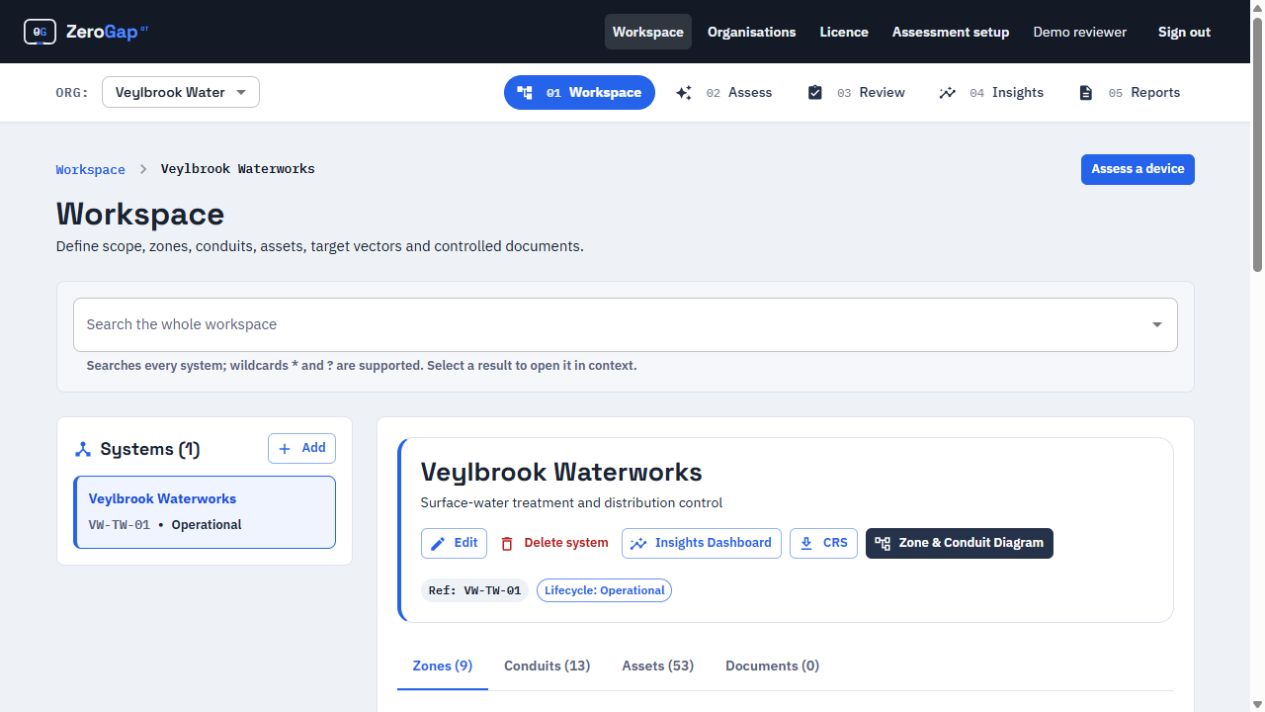Open the Insights Dashboard button
This screenshot has height=712, width=1265.
[702, 543]
